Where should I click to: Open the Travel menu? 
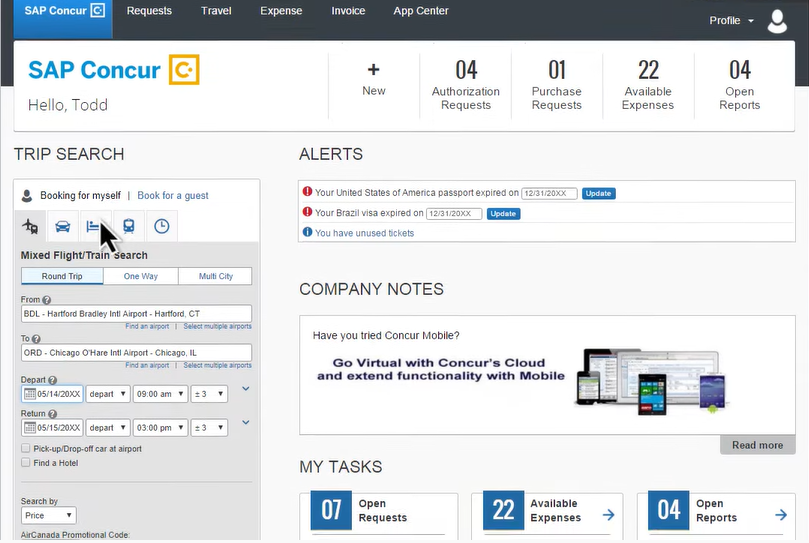pyautogui.click(x=216, y=11)
